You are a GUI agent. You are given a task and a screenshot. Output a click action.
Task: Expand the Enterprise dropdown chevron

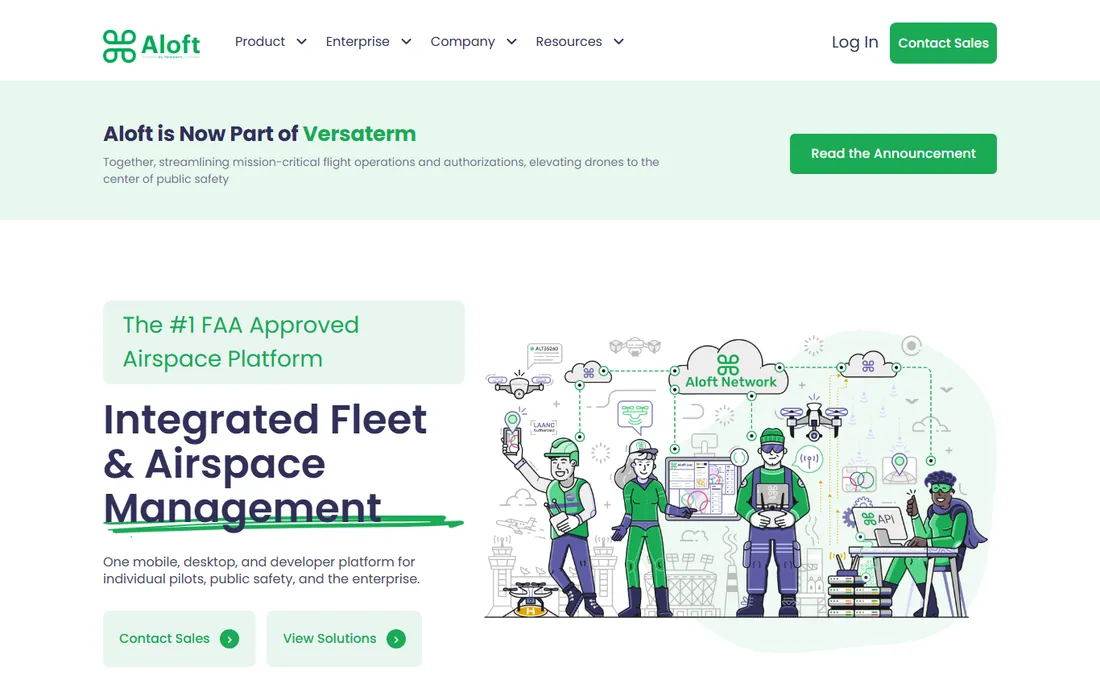[406, 41]
